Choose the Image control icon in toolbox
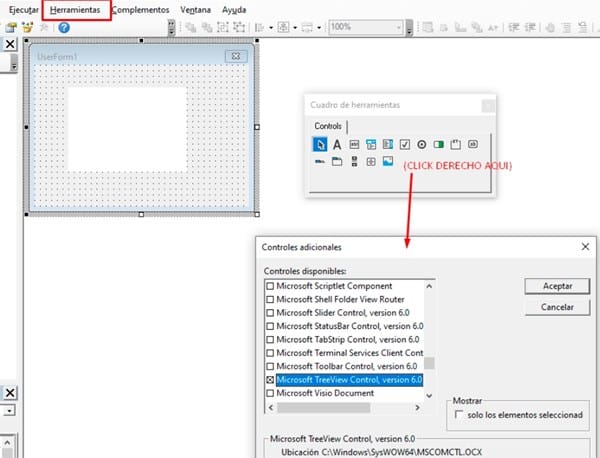Viewport: 600px width, 458px height. (388, 161)
